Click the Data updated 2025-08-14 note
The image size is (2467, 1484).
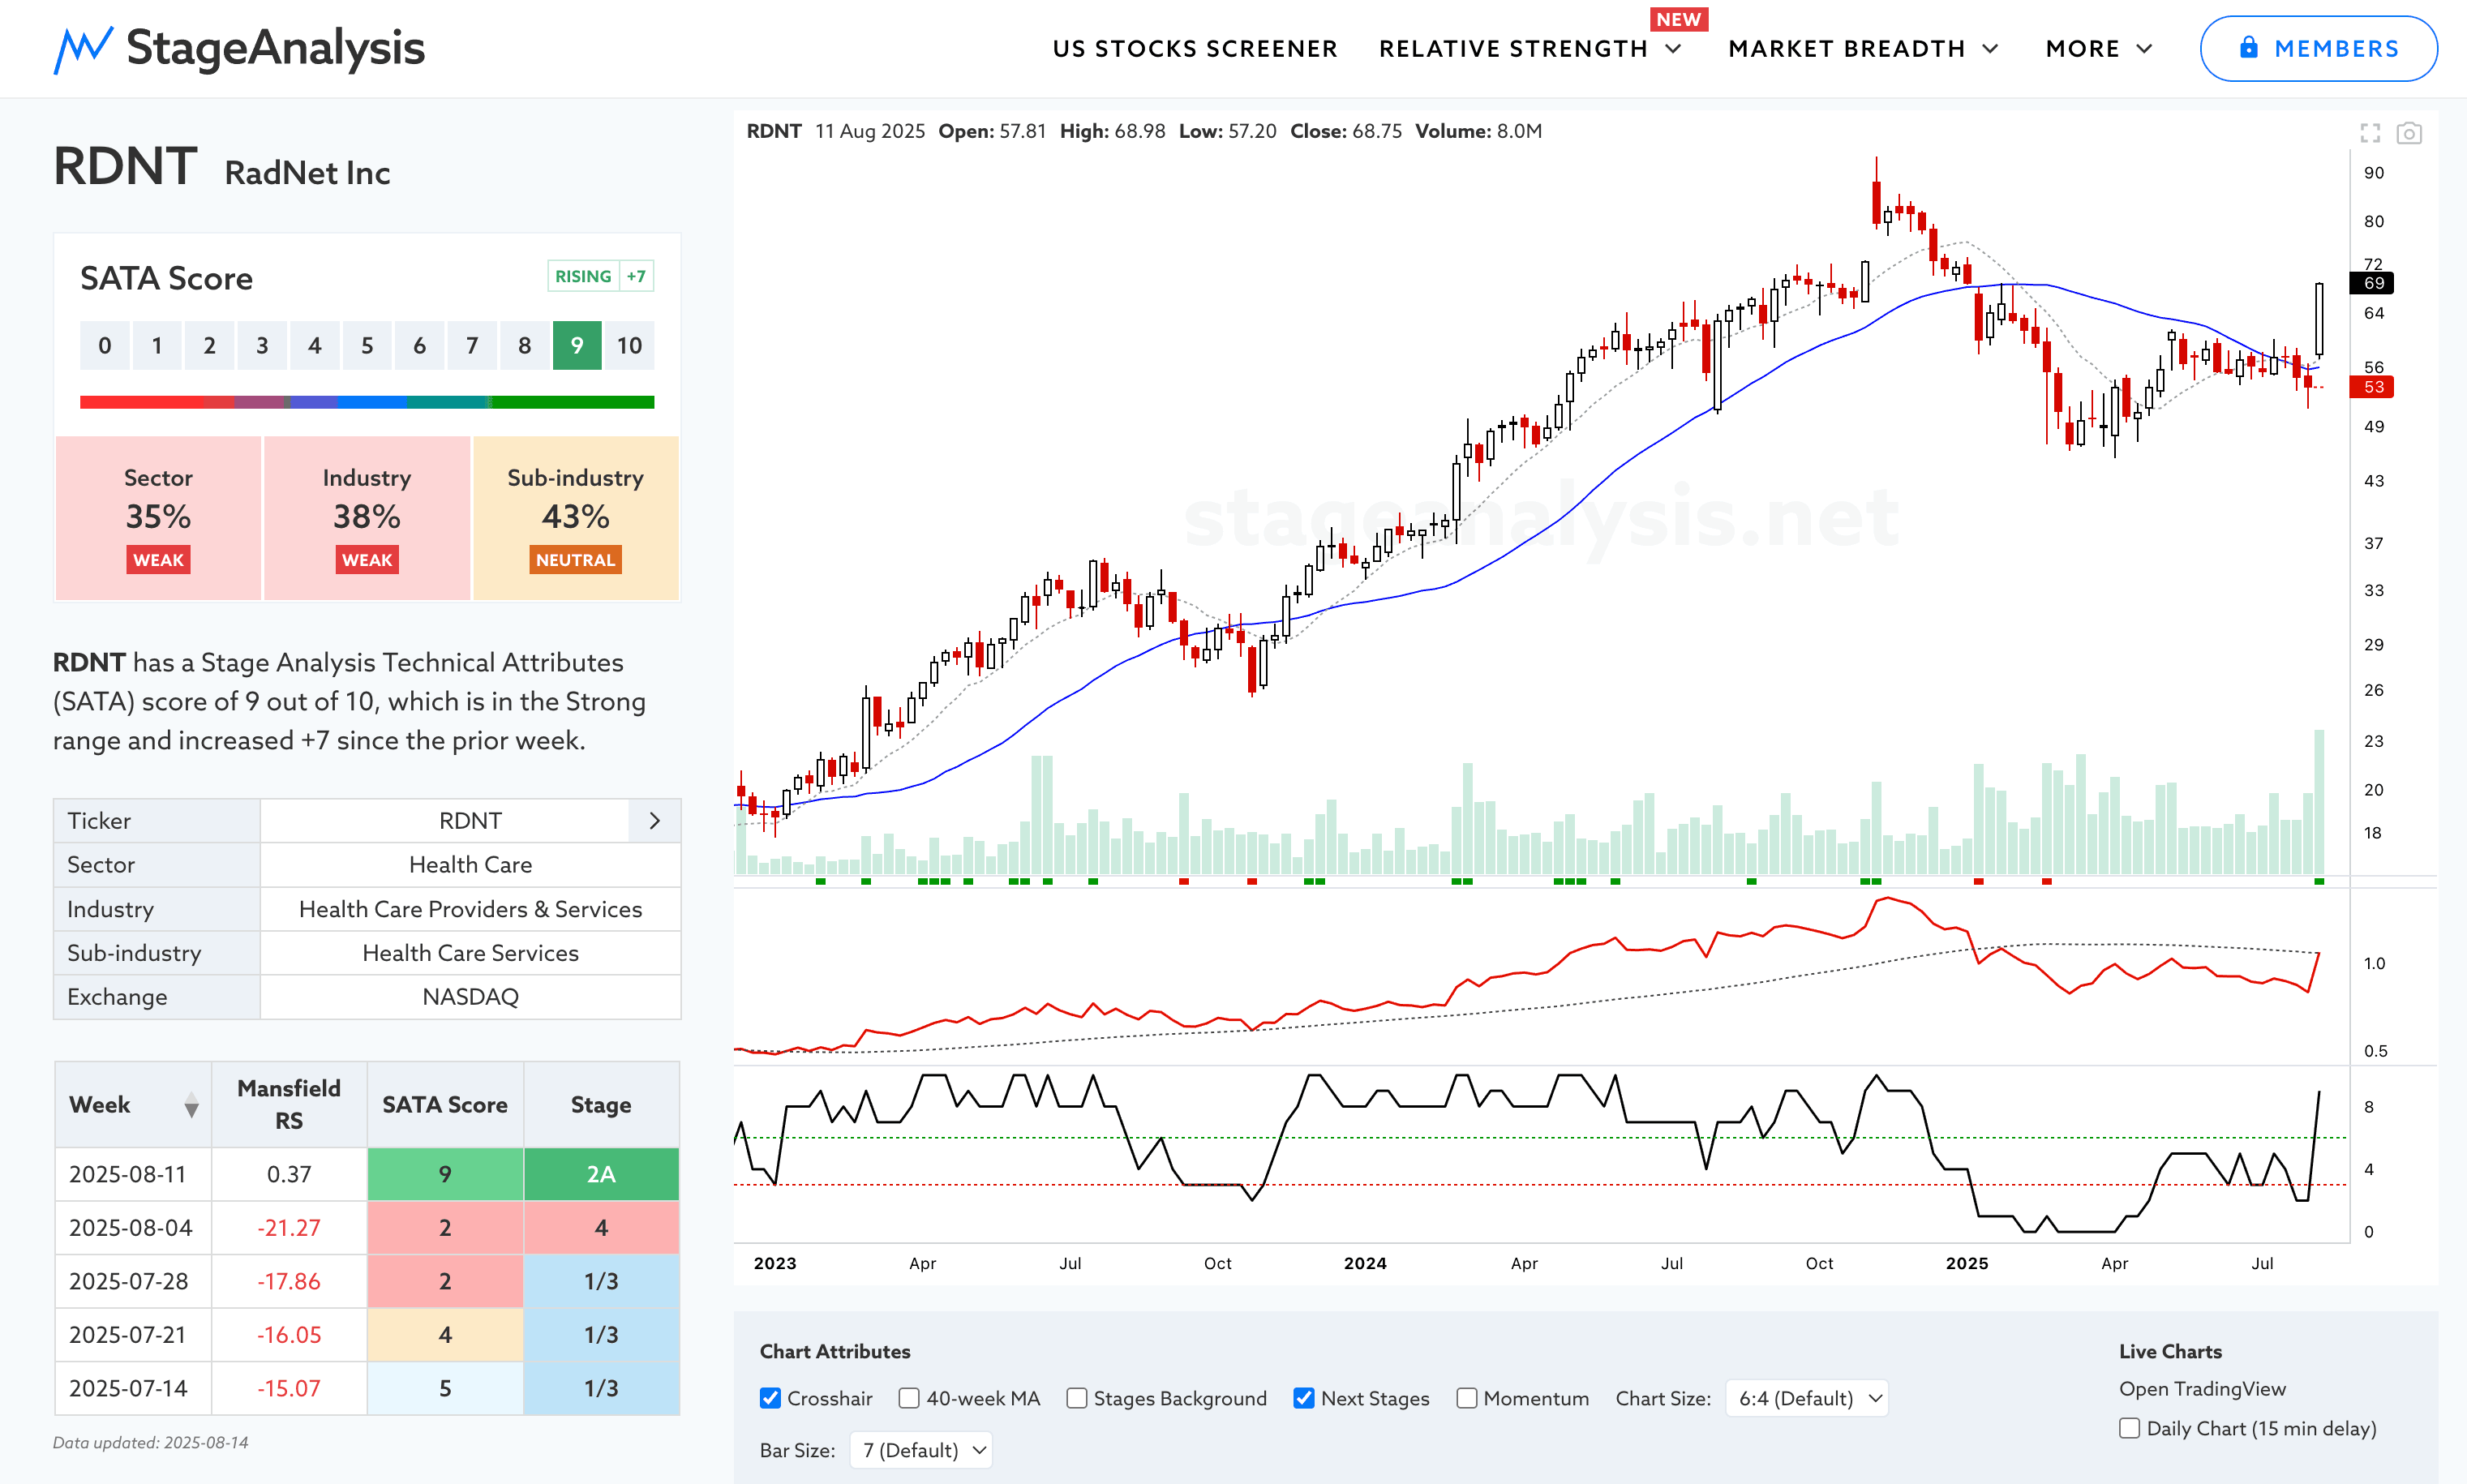(x=151, y=1442)
